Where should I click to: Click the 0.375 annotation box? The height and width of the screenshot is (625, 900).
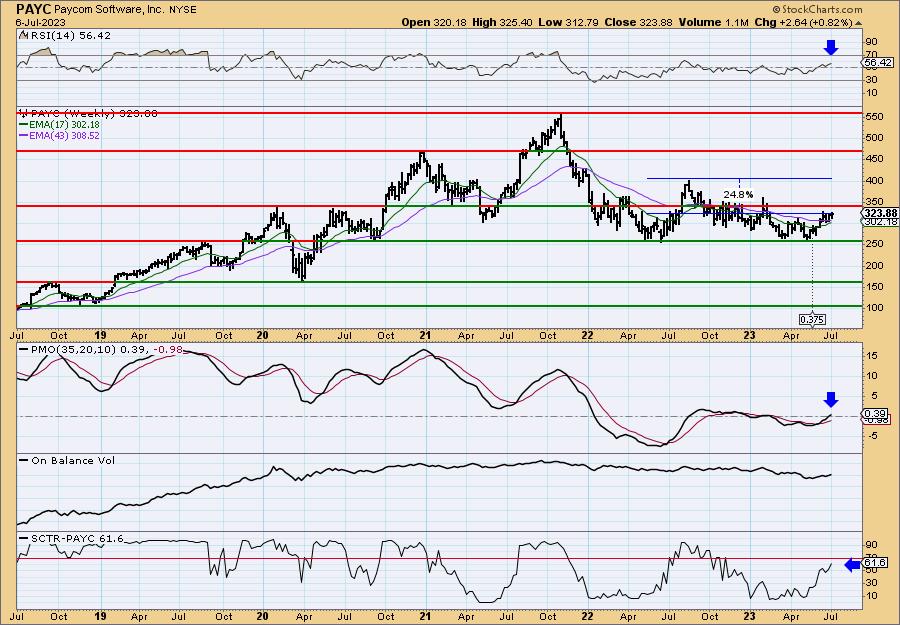pos(813,319)
